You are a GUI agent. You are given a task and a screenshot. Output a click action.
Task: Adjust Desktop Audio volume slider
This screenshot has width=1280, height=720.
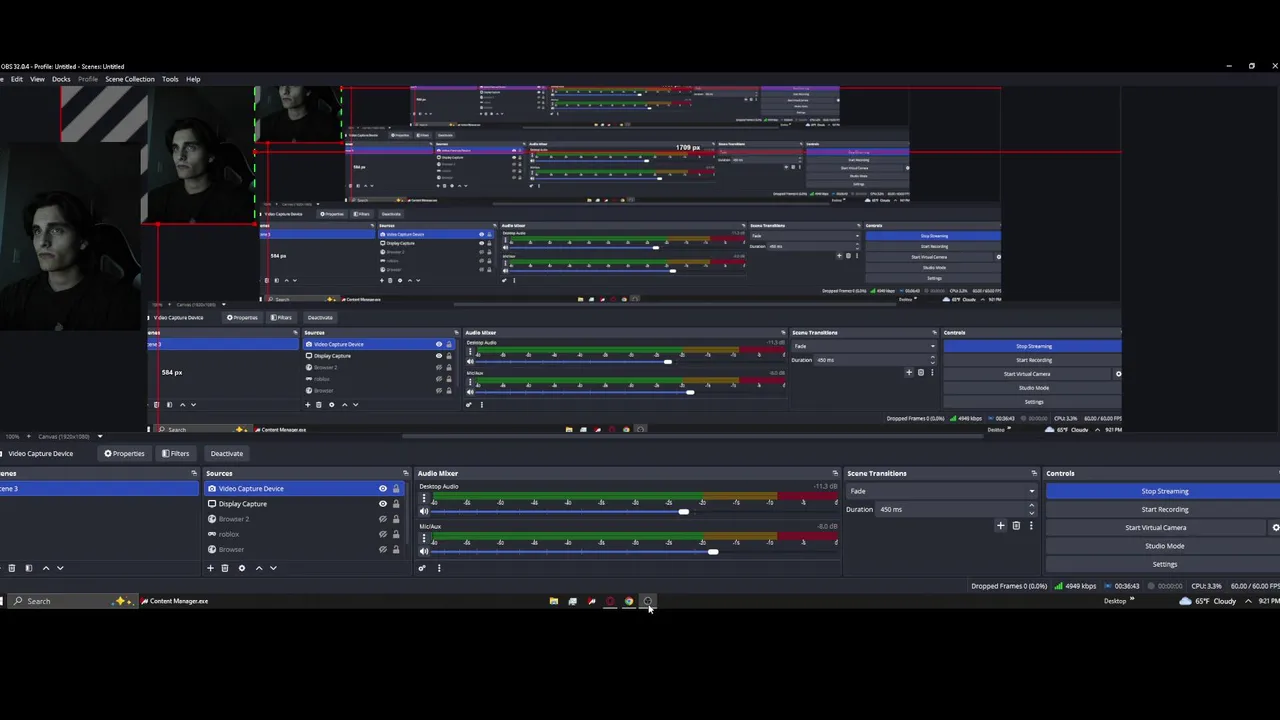coord(683,512)
